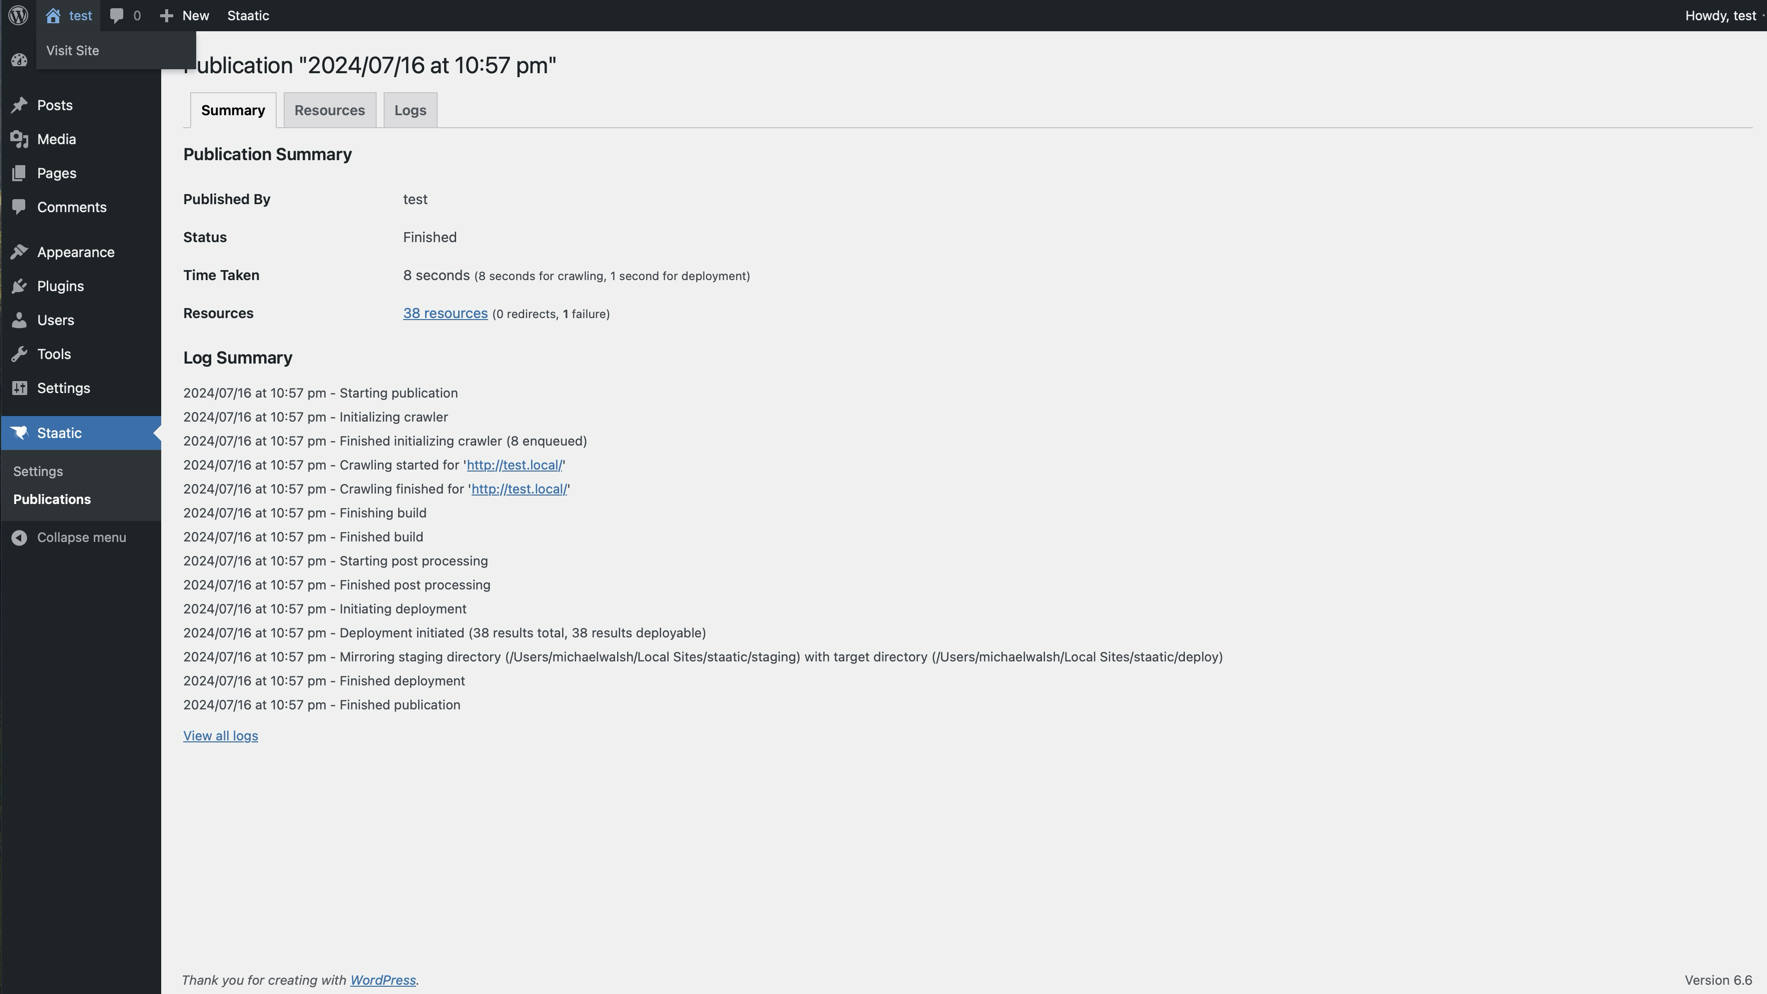Click the Appearance paintbrush icon

tap(20, 251)
